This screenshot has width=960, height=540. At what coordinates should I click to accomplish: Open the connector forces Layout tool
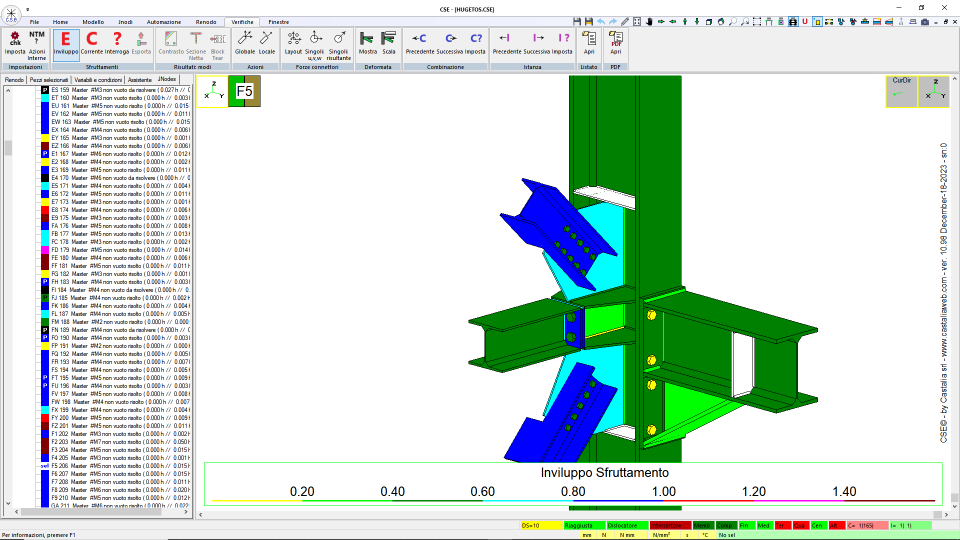[x=293, y=43]
